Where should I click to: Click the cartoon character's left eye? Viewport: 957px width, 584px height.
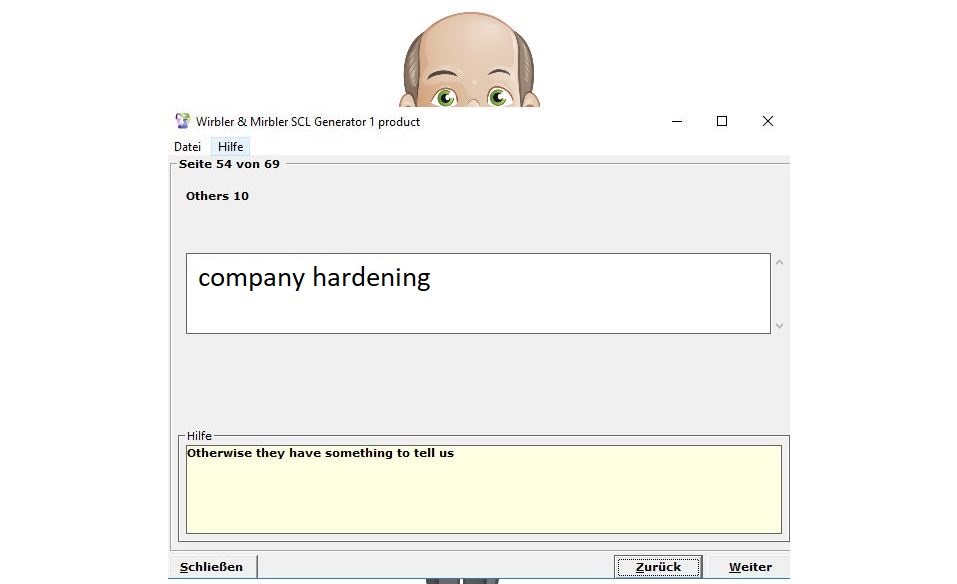point(445,97)
